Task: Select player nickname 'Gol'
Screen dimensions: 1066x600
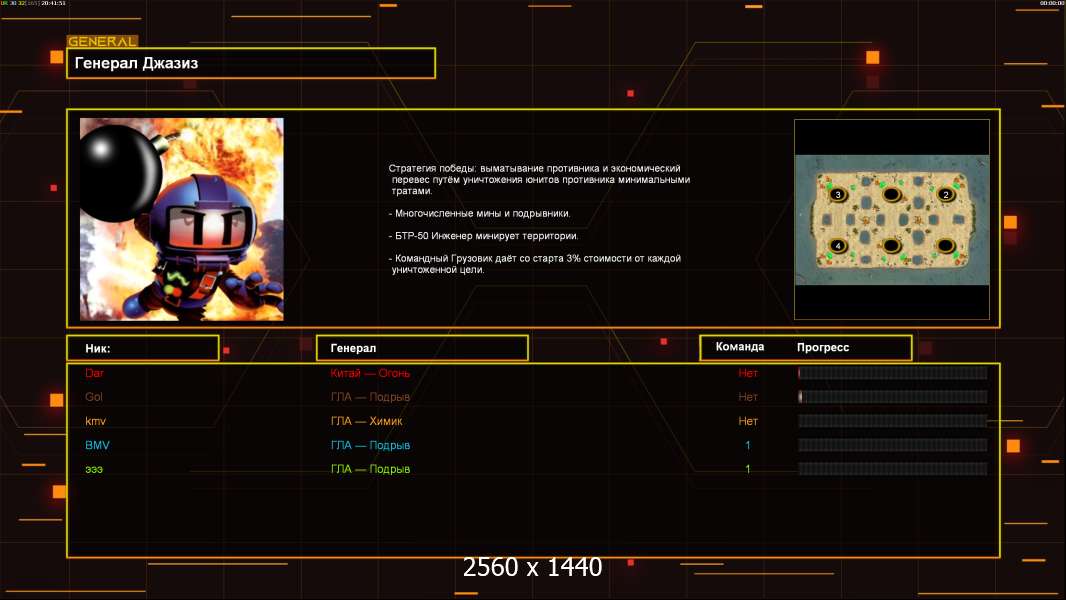Action: point(94,397)
